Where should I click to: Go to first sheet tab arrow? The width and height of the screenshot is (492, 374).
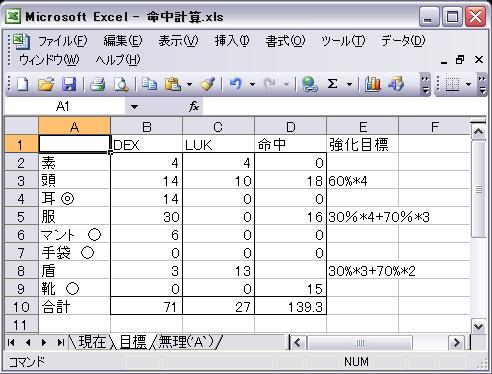click(11, 342)
